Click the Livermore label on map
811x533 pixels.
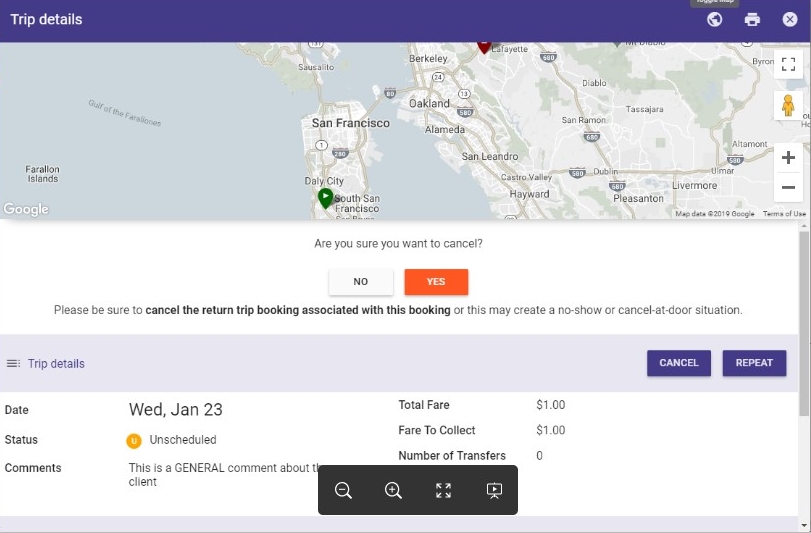click(x=695, y=186)
